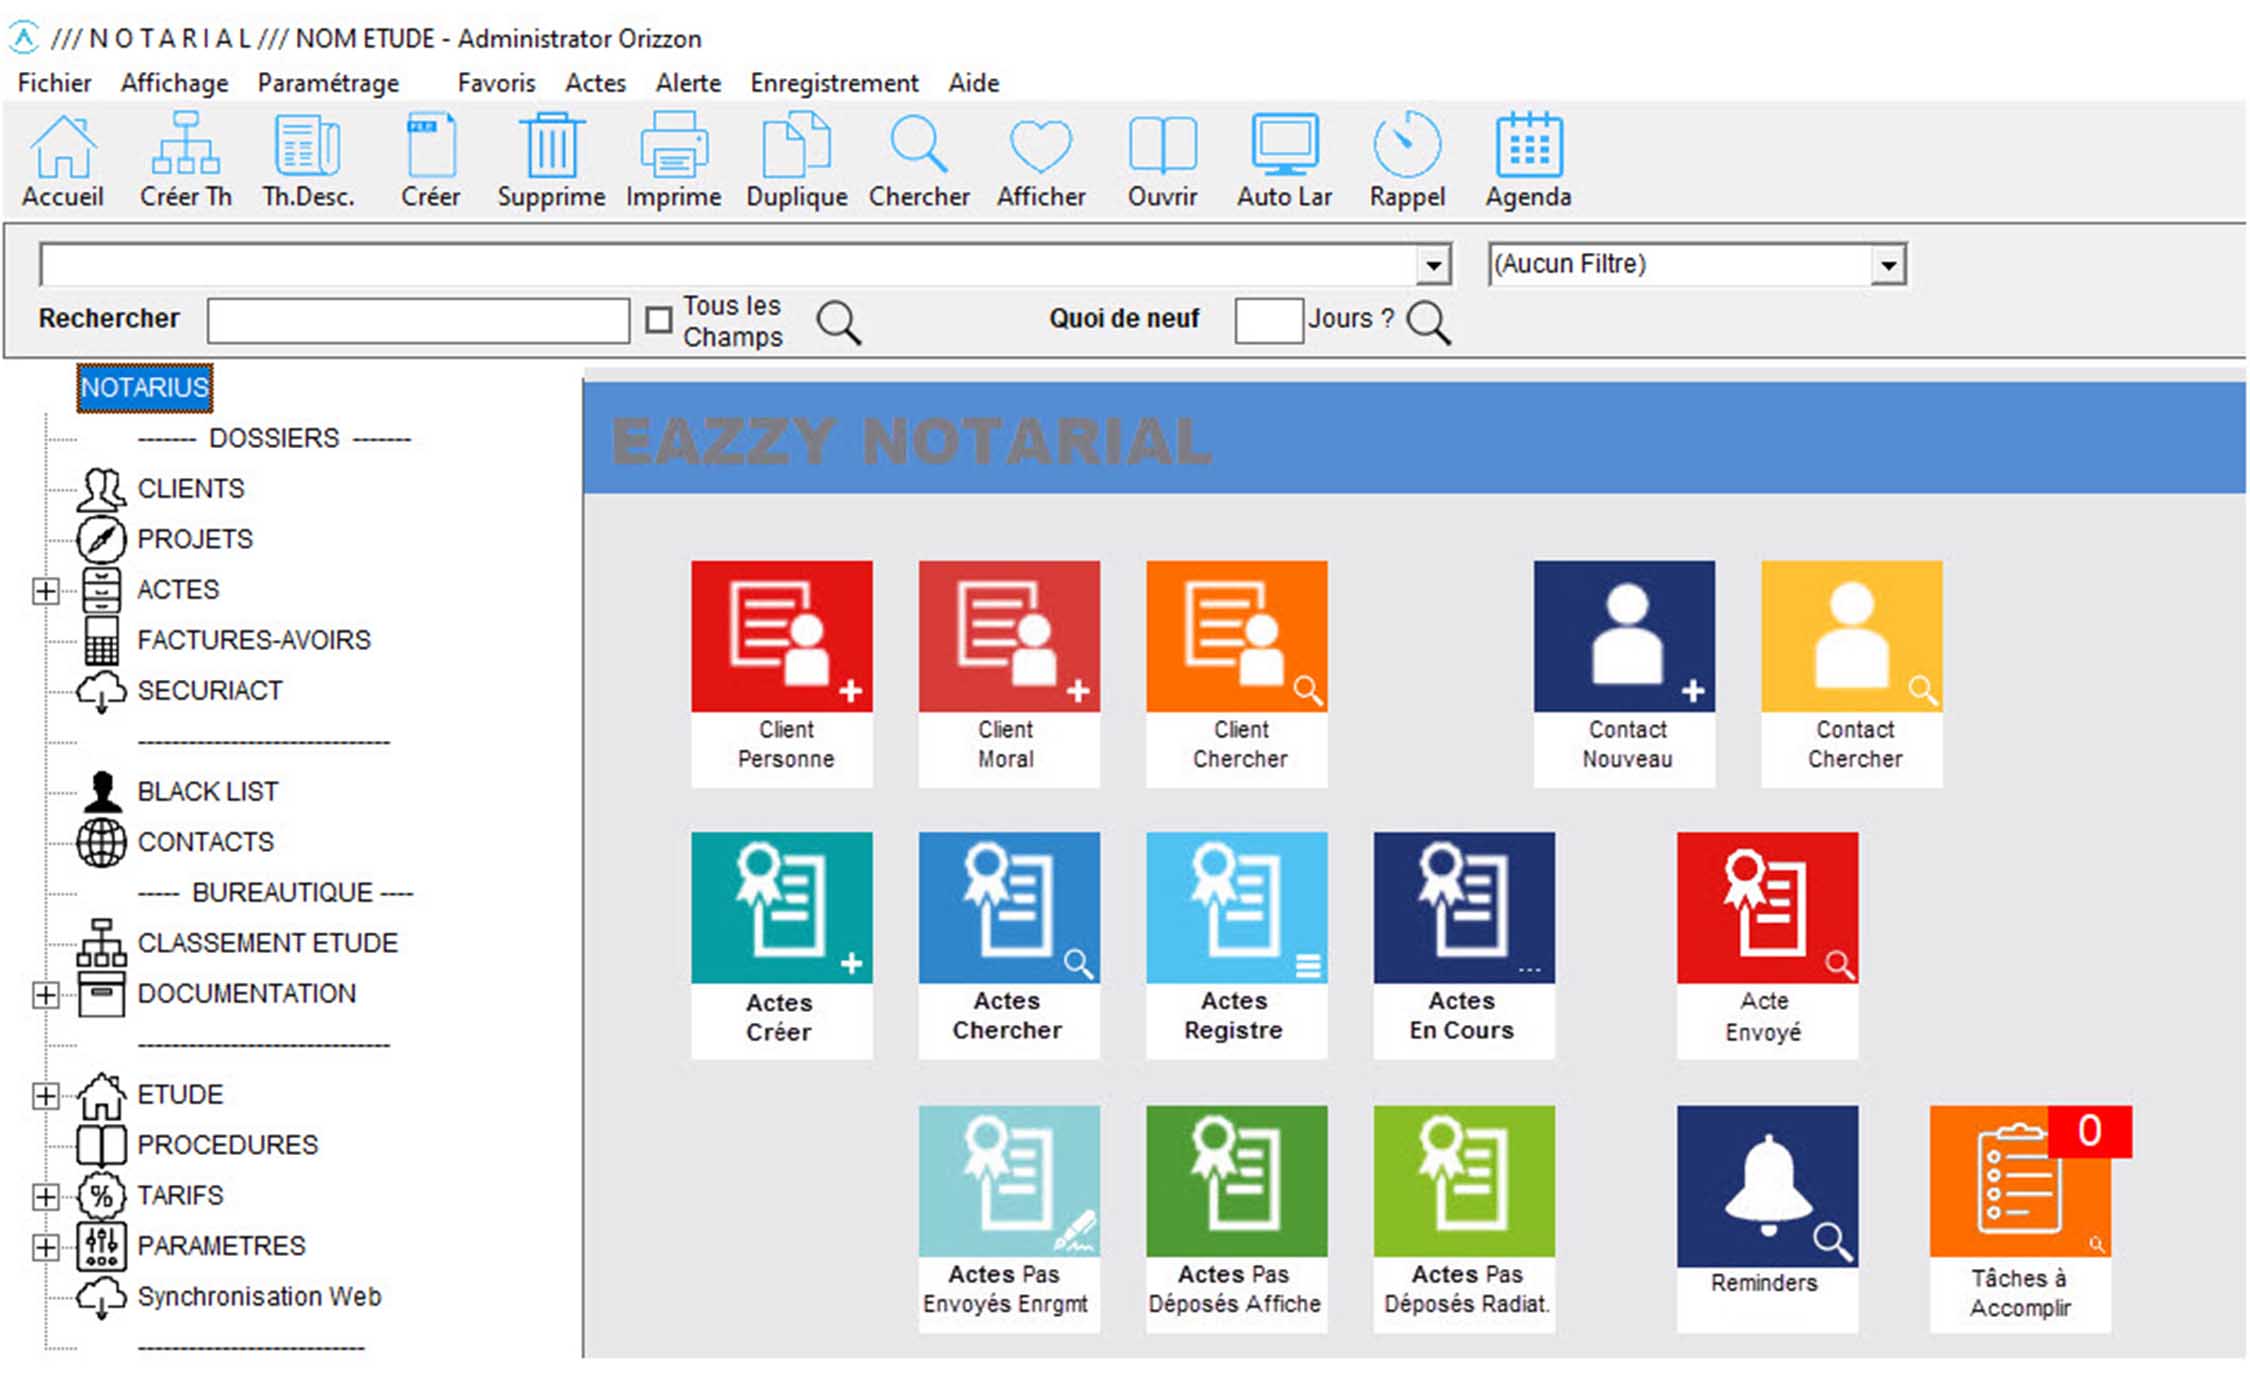Open the Th.Desc. toolbar icon

[x=308, y=160]
